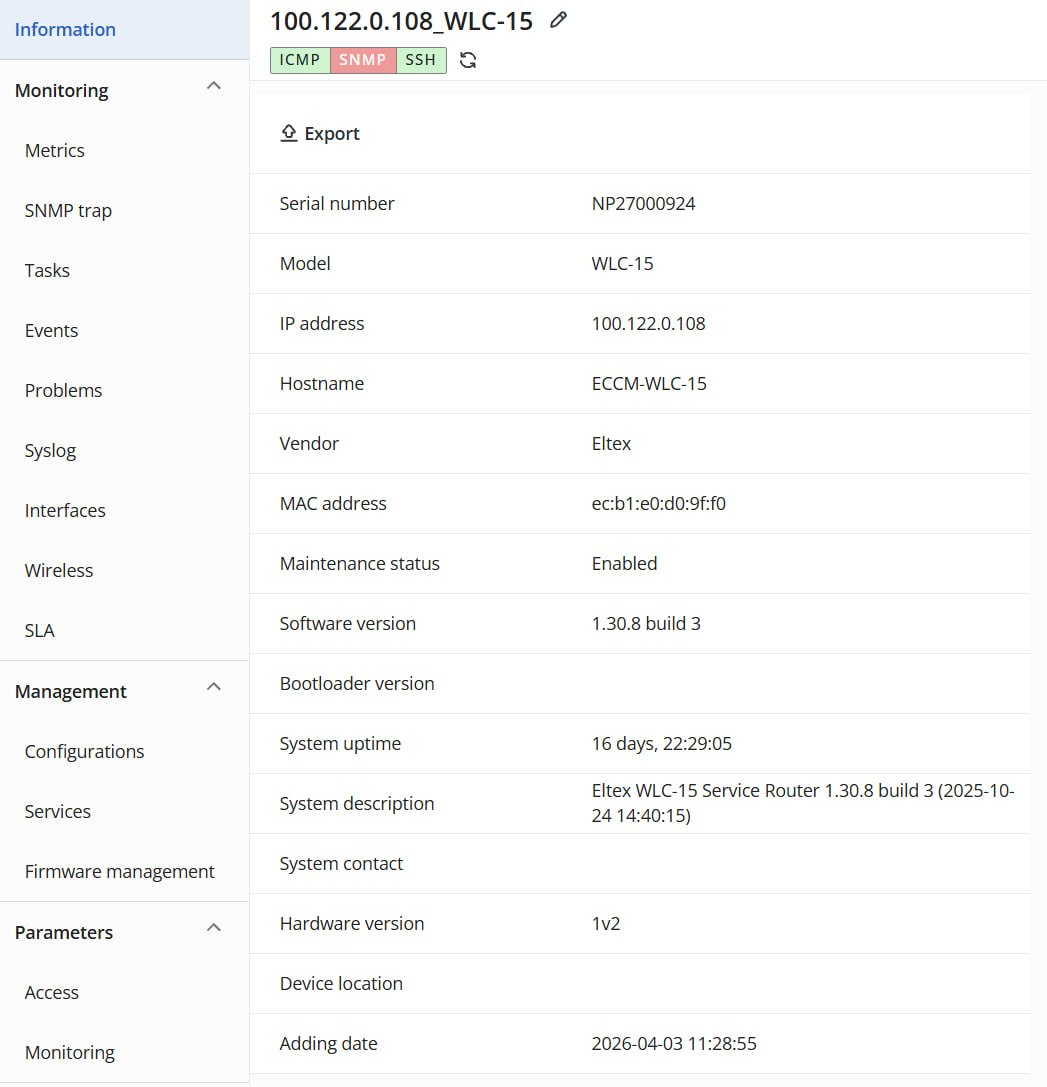The width and height of the screenshot is (1047, 1087).
Task: Open the Information page
Action: point(65,30)
